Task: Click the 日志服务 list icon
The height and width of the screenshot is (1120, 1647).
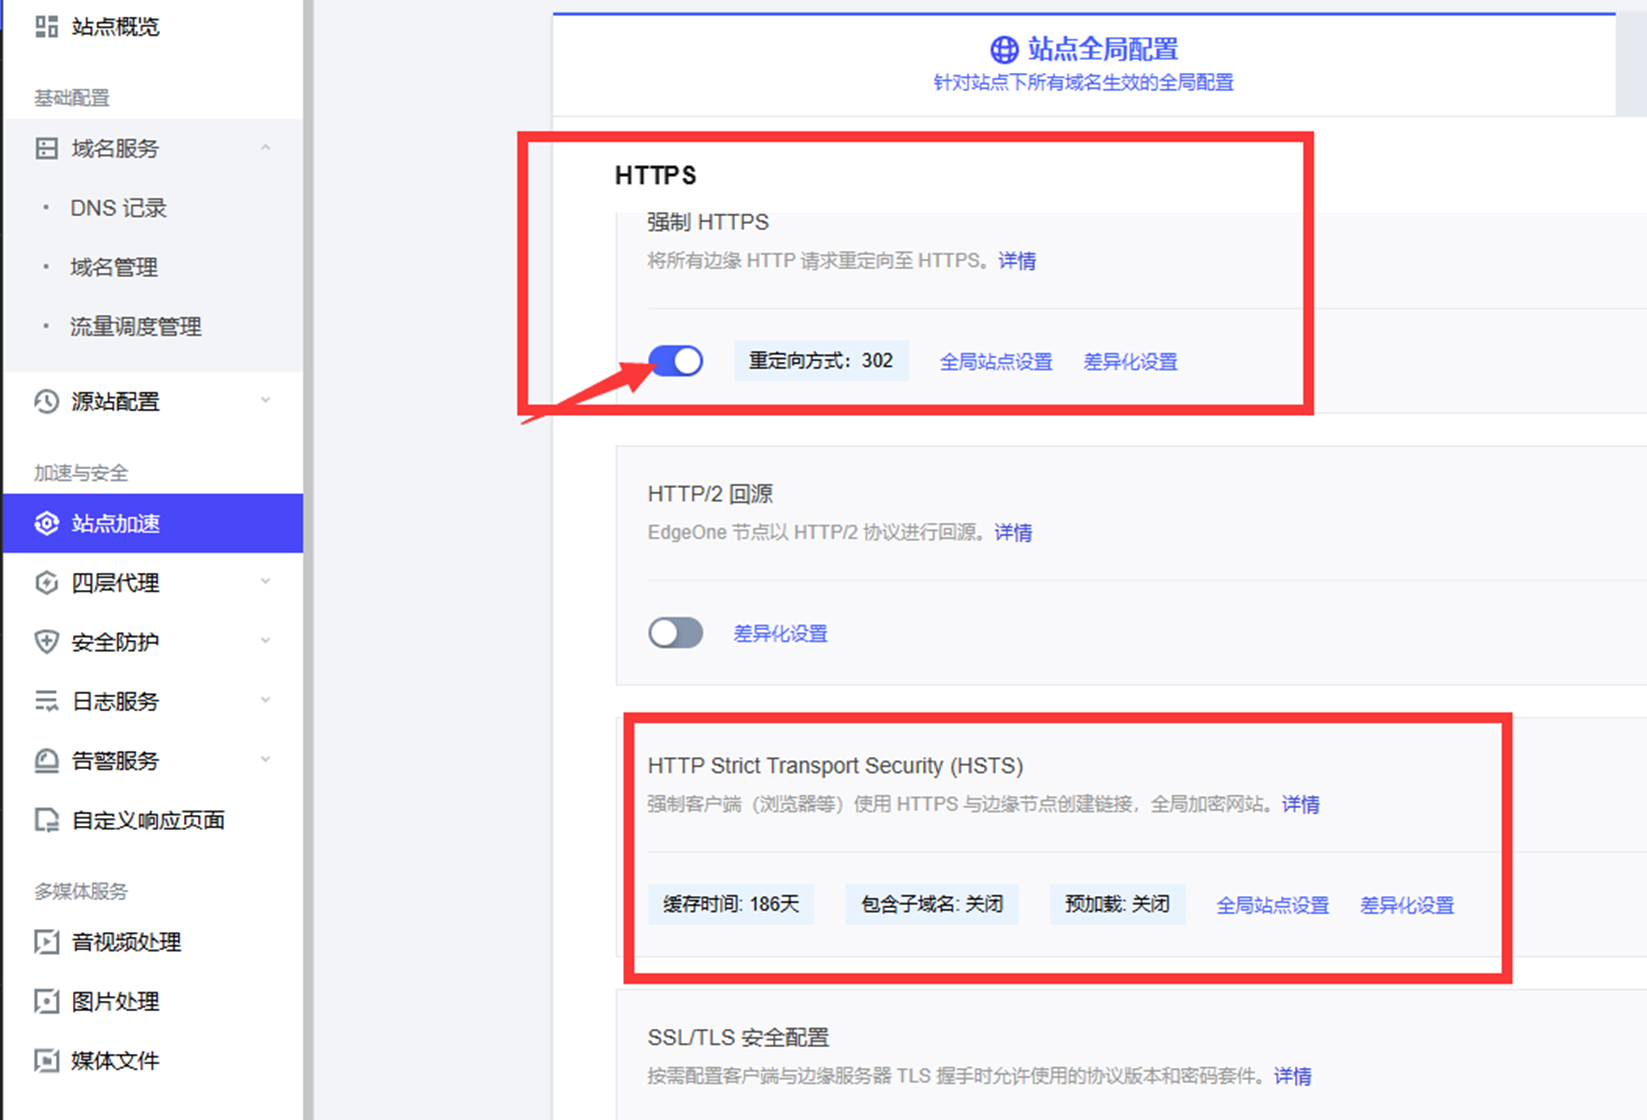Action: pyautogui.click(x=46, y=701)
